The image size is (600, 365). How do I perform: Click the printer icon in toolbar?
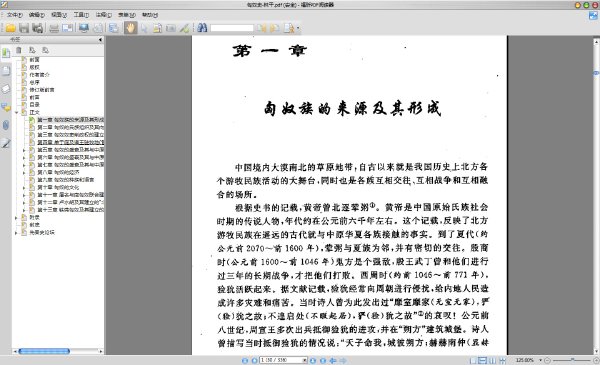tap(54, 28)
